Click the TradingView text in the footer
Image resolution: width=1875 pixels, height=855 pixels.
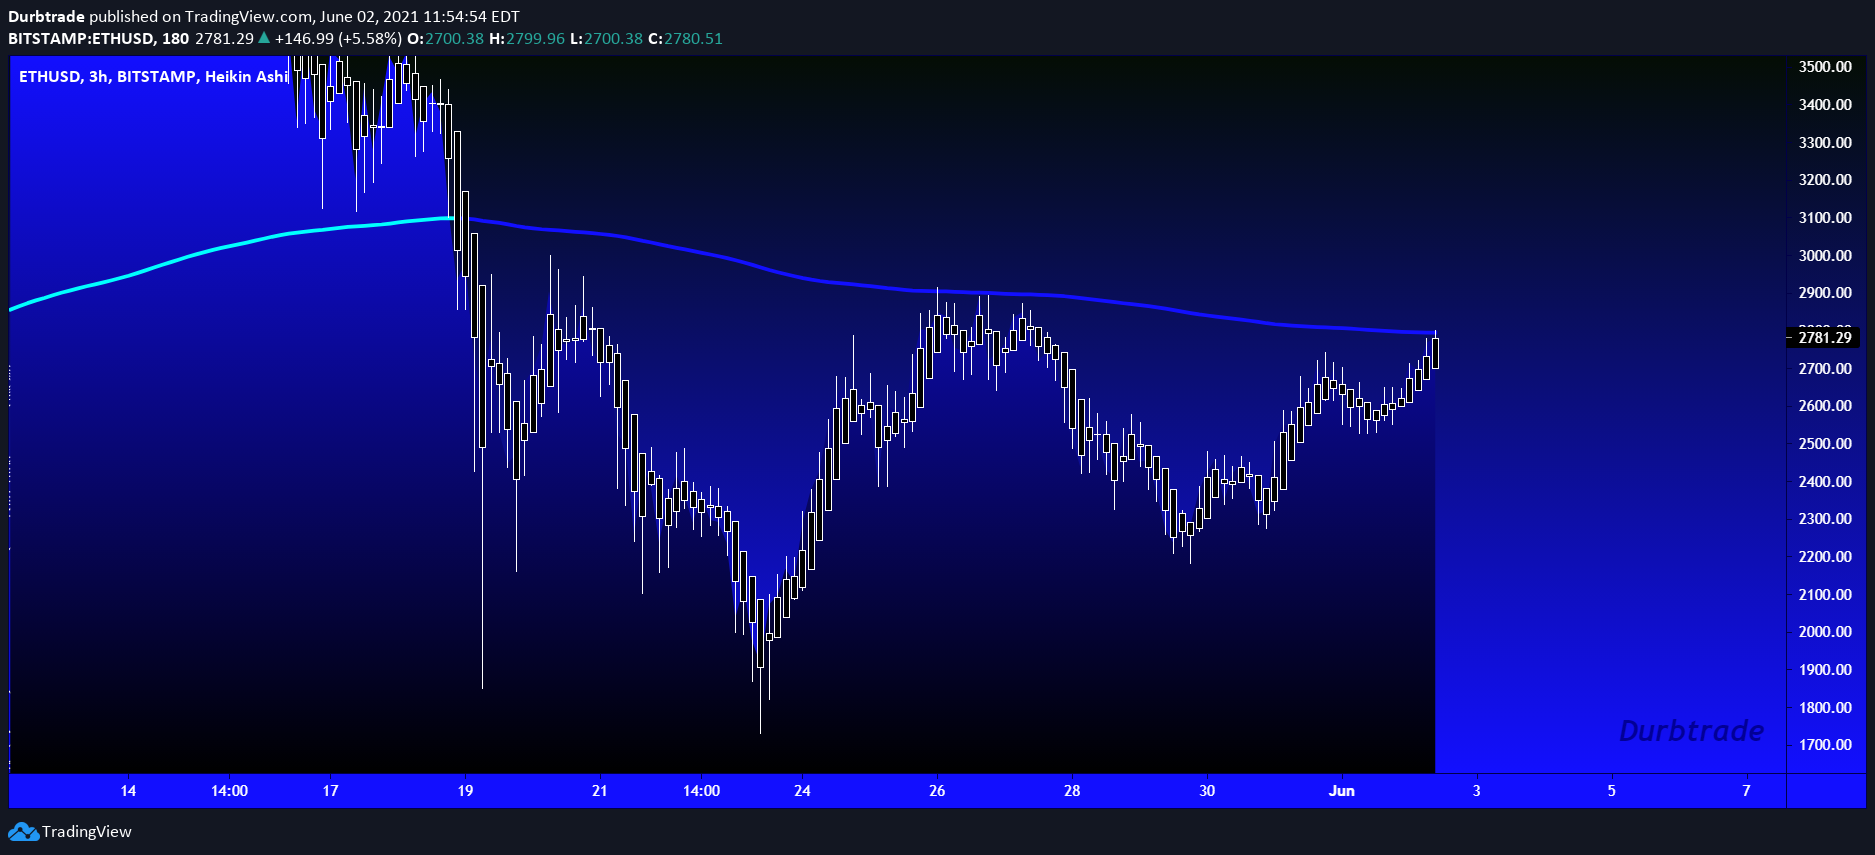point(87,832)
